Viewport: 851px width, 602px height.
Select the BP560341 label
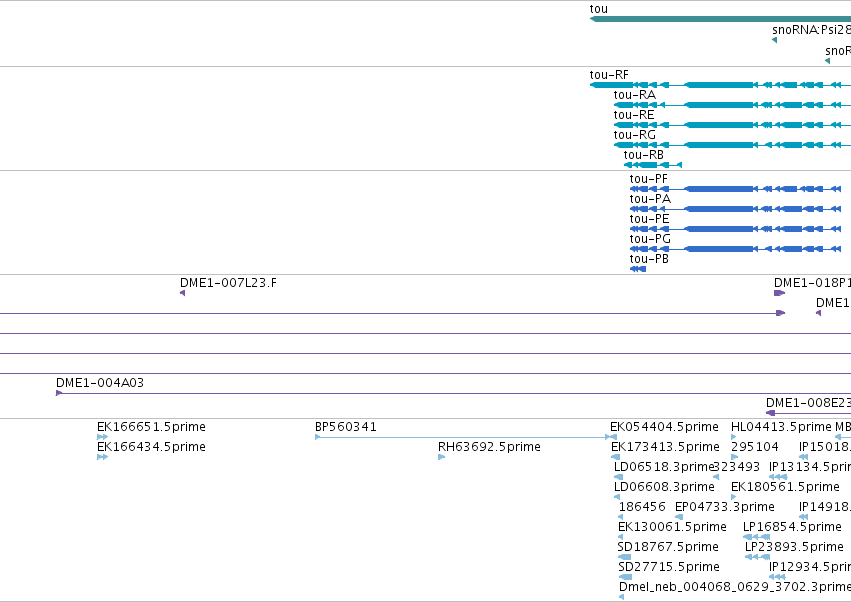(346, 427)
